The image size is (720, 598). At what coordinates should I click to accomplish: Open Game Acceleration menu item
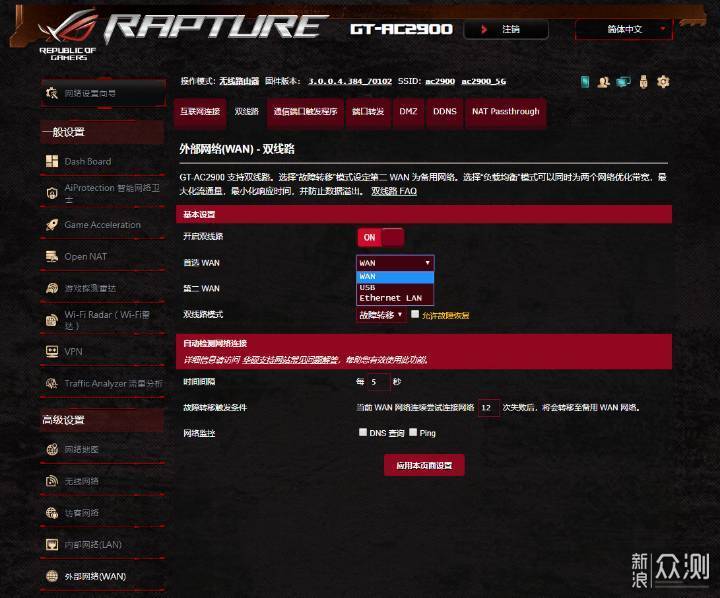(x=102, y=225)
